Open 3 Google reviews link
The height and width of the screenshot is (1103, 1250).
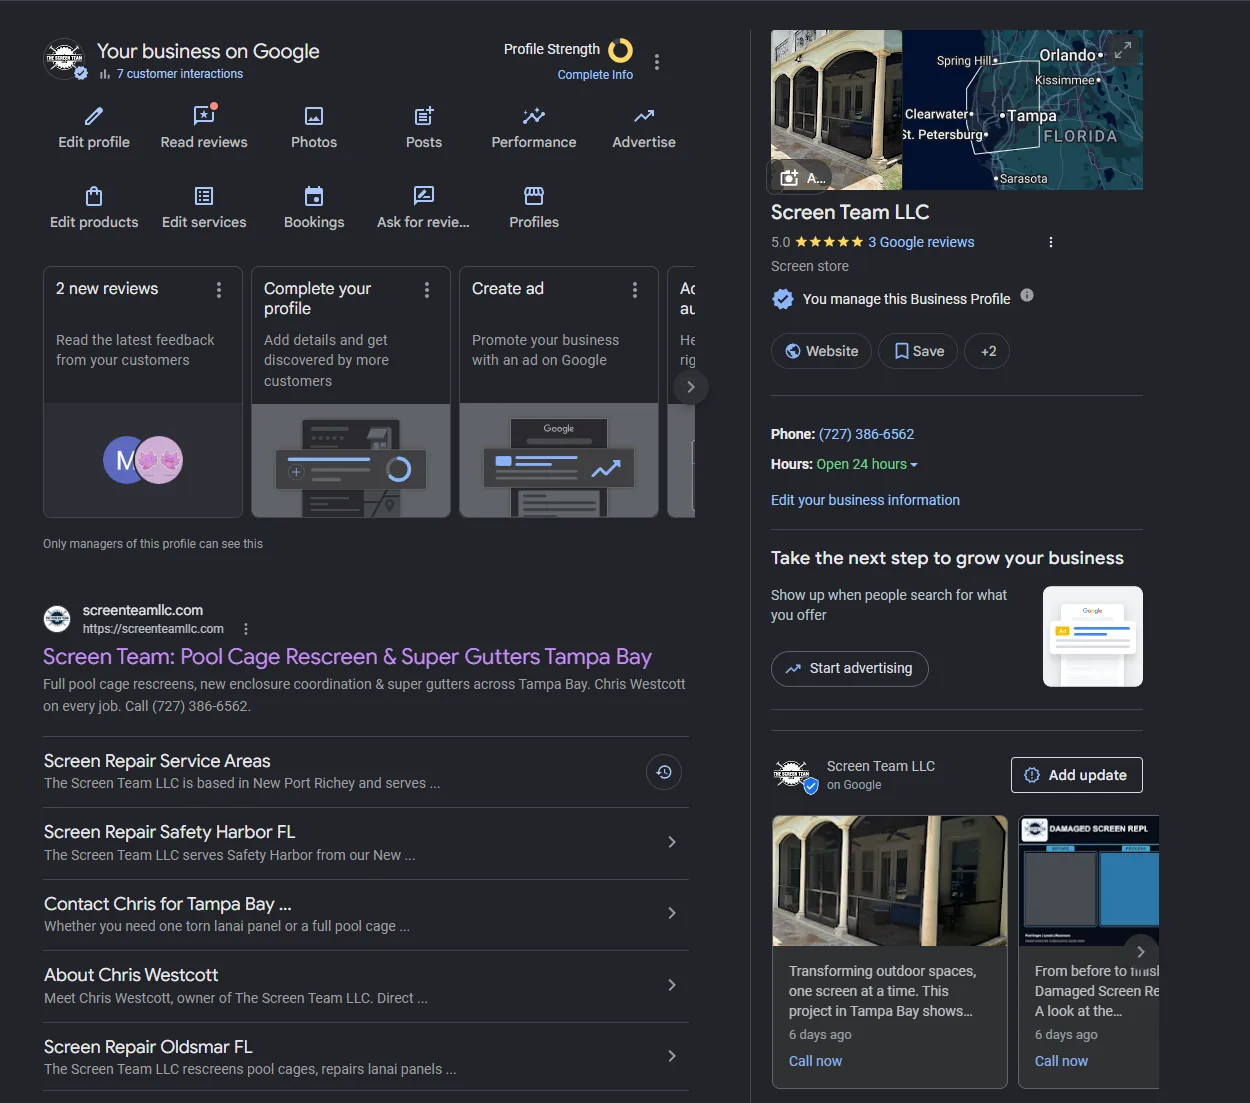pyautogui.click(x=921, y=242)
